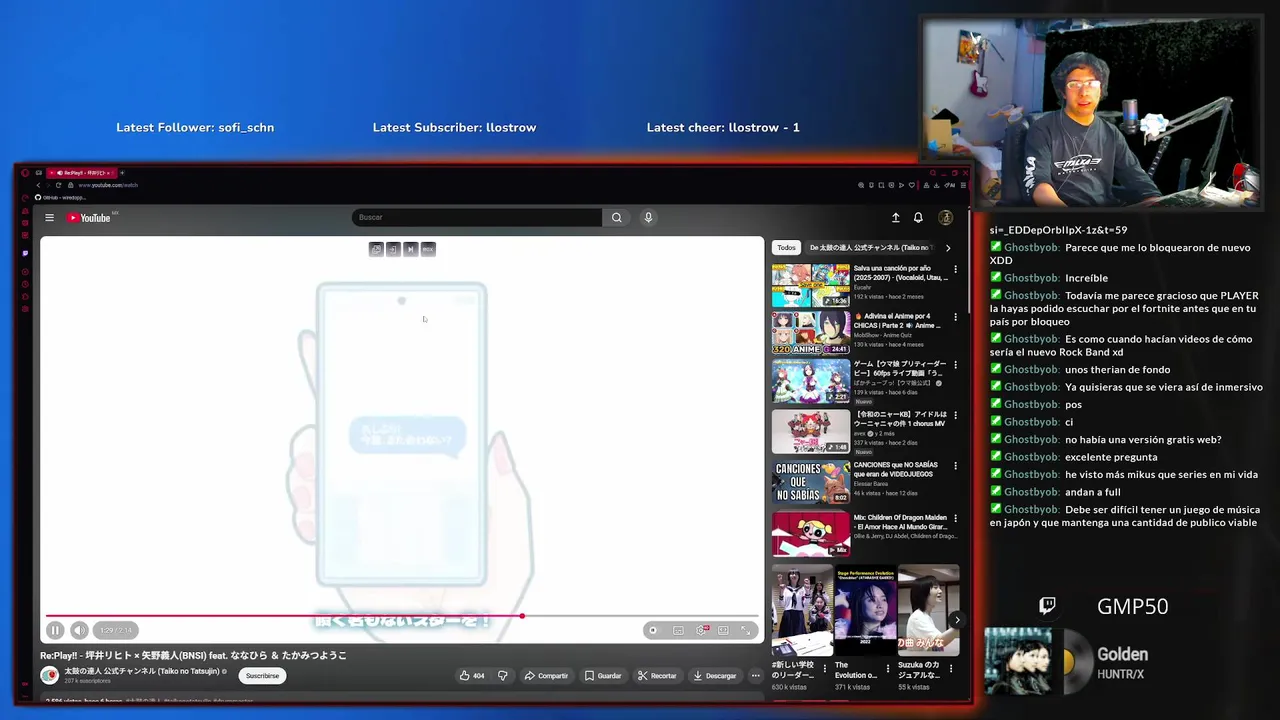
Task: Open the upload/create video icon
Action: point(895,217)
